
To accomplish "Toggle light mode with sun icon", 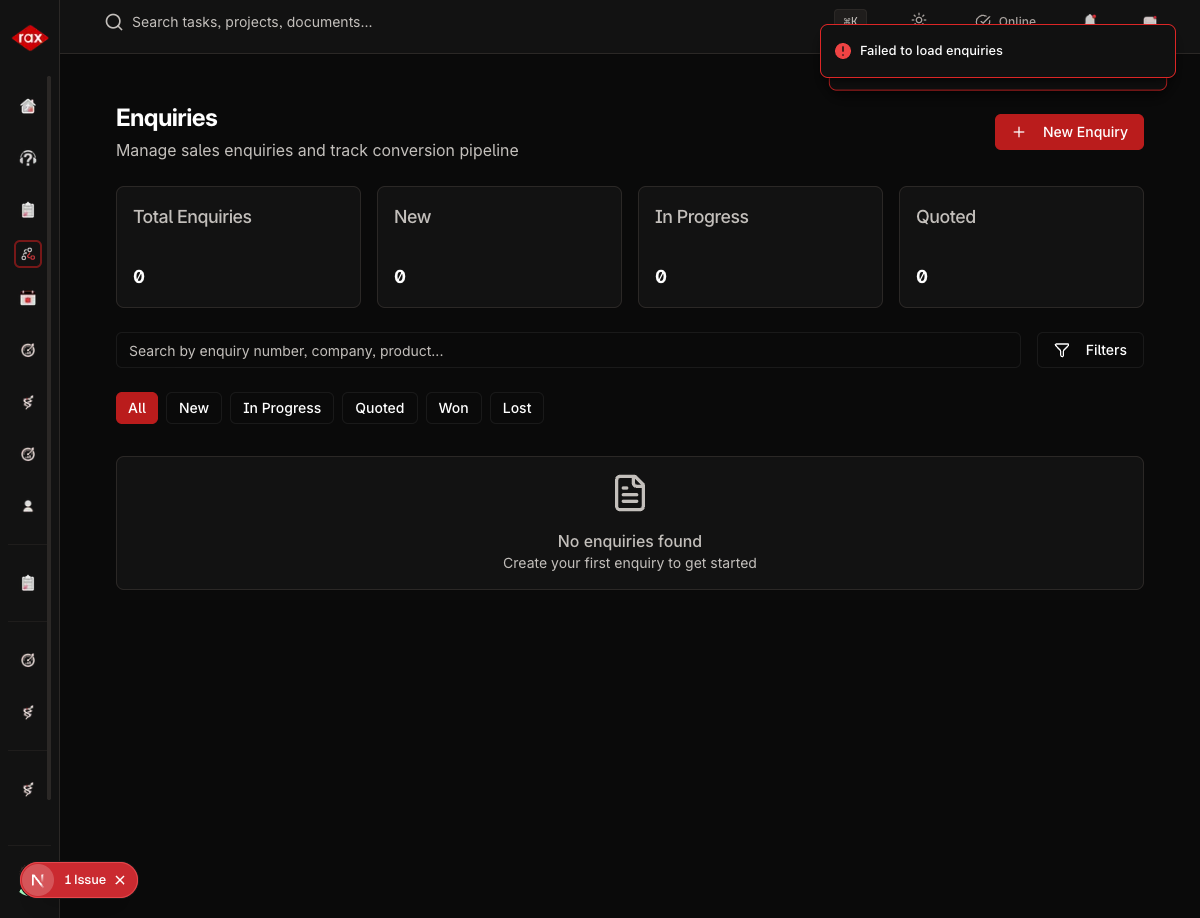I will (918, 19).
